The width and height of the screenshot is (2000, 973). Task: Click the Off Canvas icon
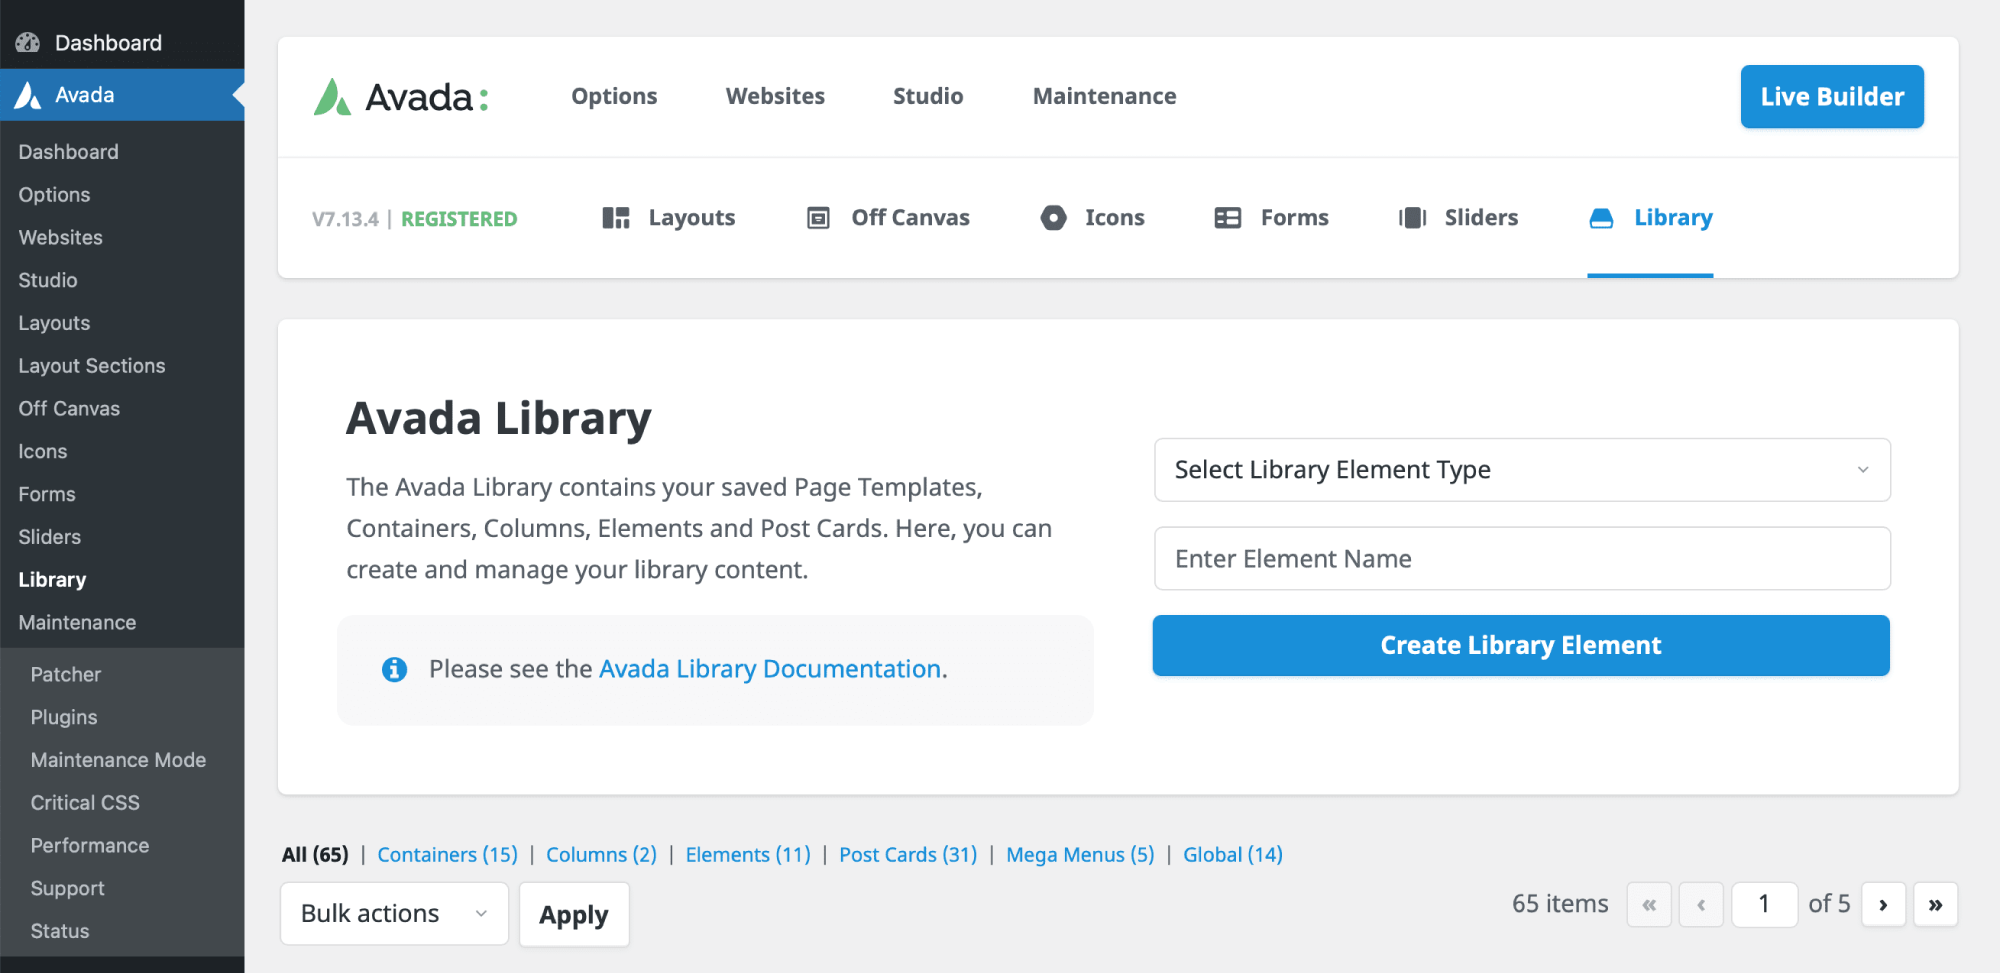(x=818, y=218)
